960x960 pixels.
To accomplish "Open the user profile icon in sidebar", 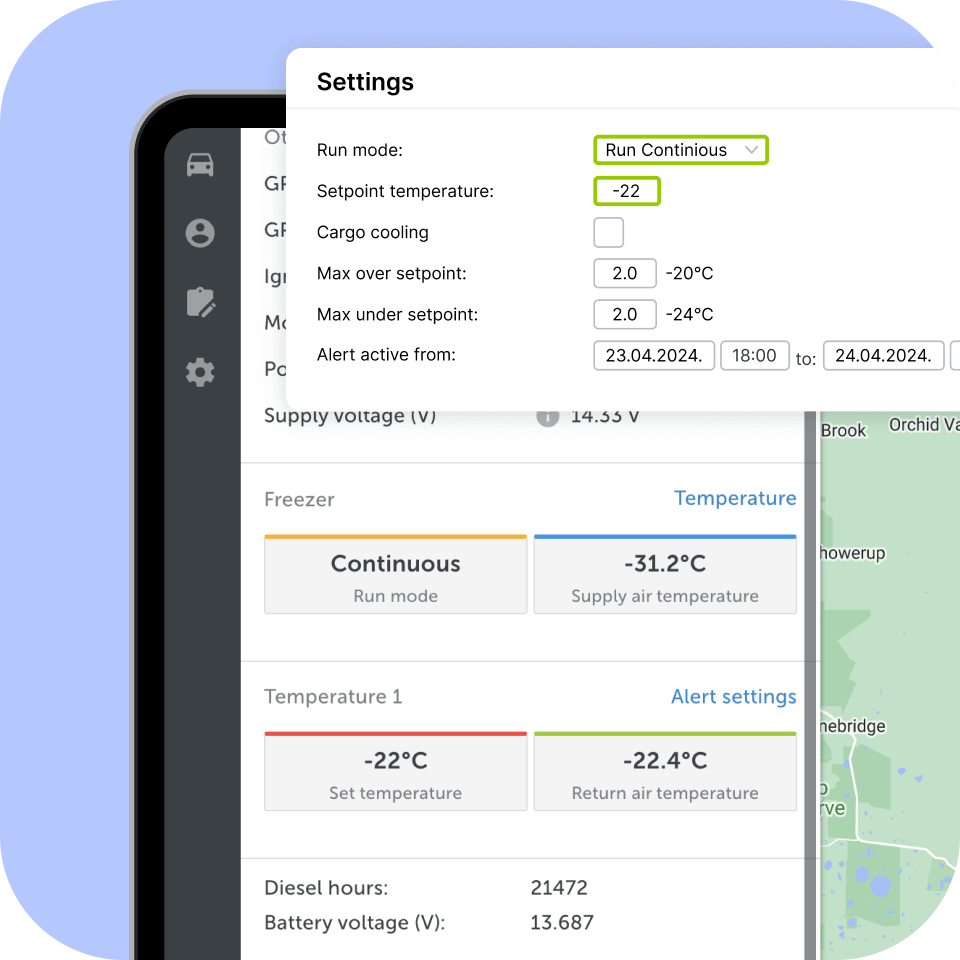I will (200, 233).
